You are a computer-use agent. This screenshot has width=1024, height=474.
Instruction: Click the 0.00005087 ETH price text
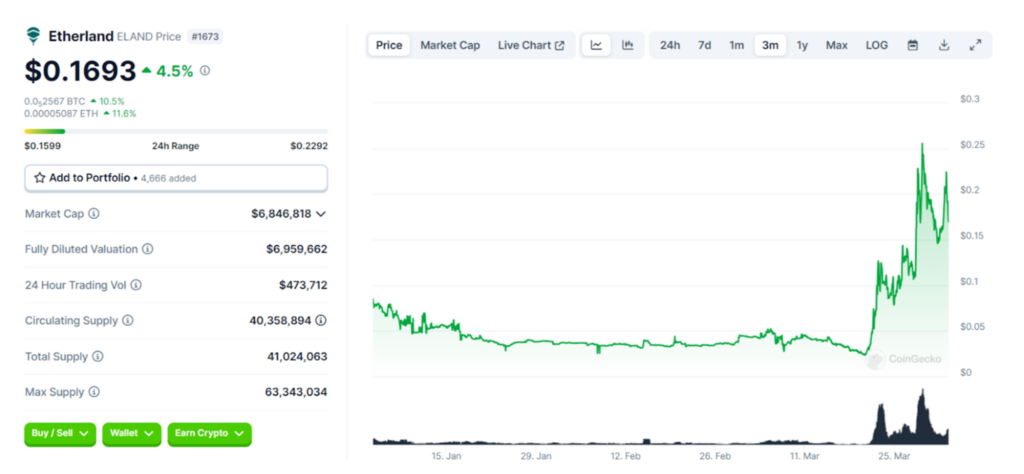pyautogui.click(x=61, y=113)
